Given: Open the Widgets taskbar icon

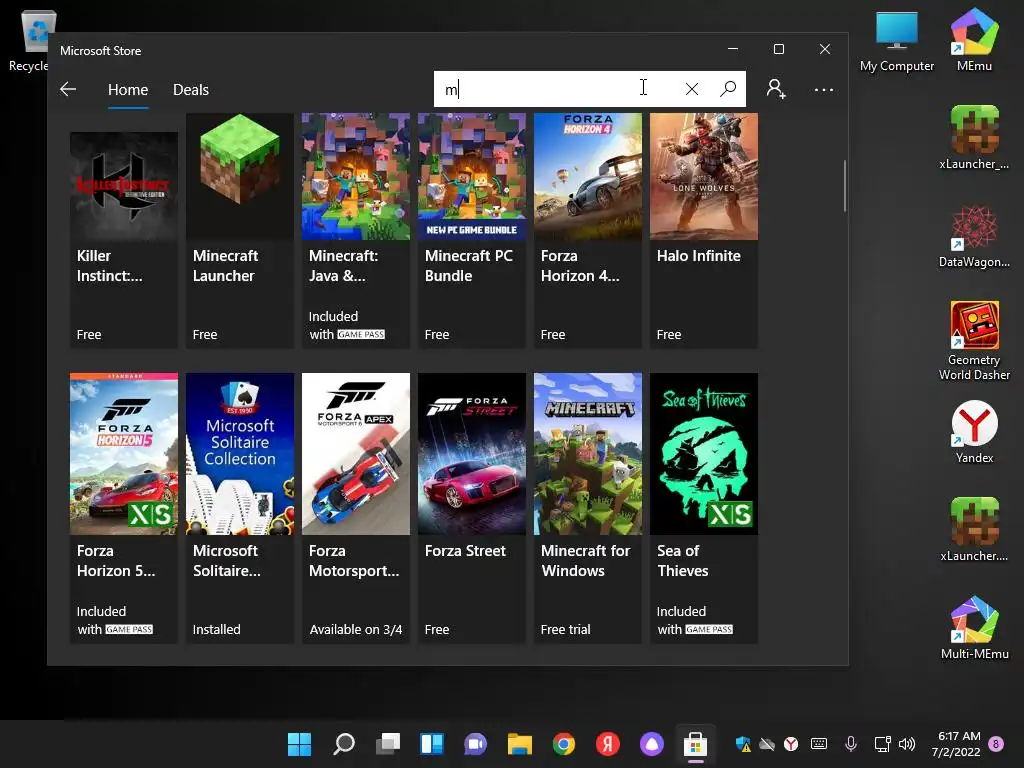Looking at the screenshot, I should click(432, 744).
